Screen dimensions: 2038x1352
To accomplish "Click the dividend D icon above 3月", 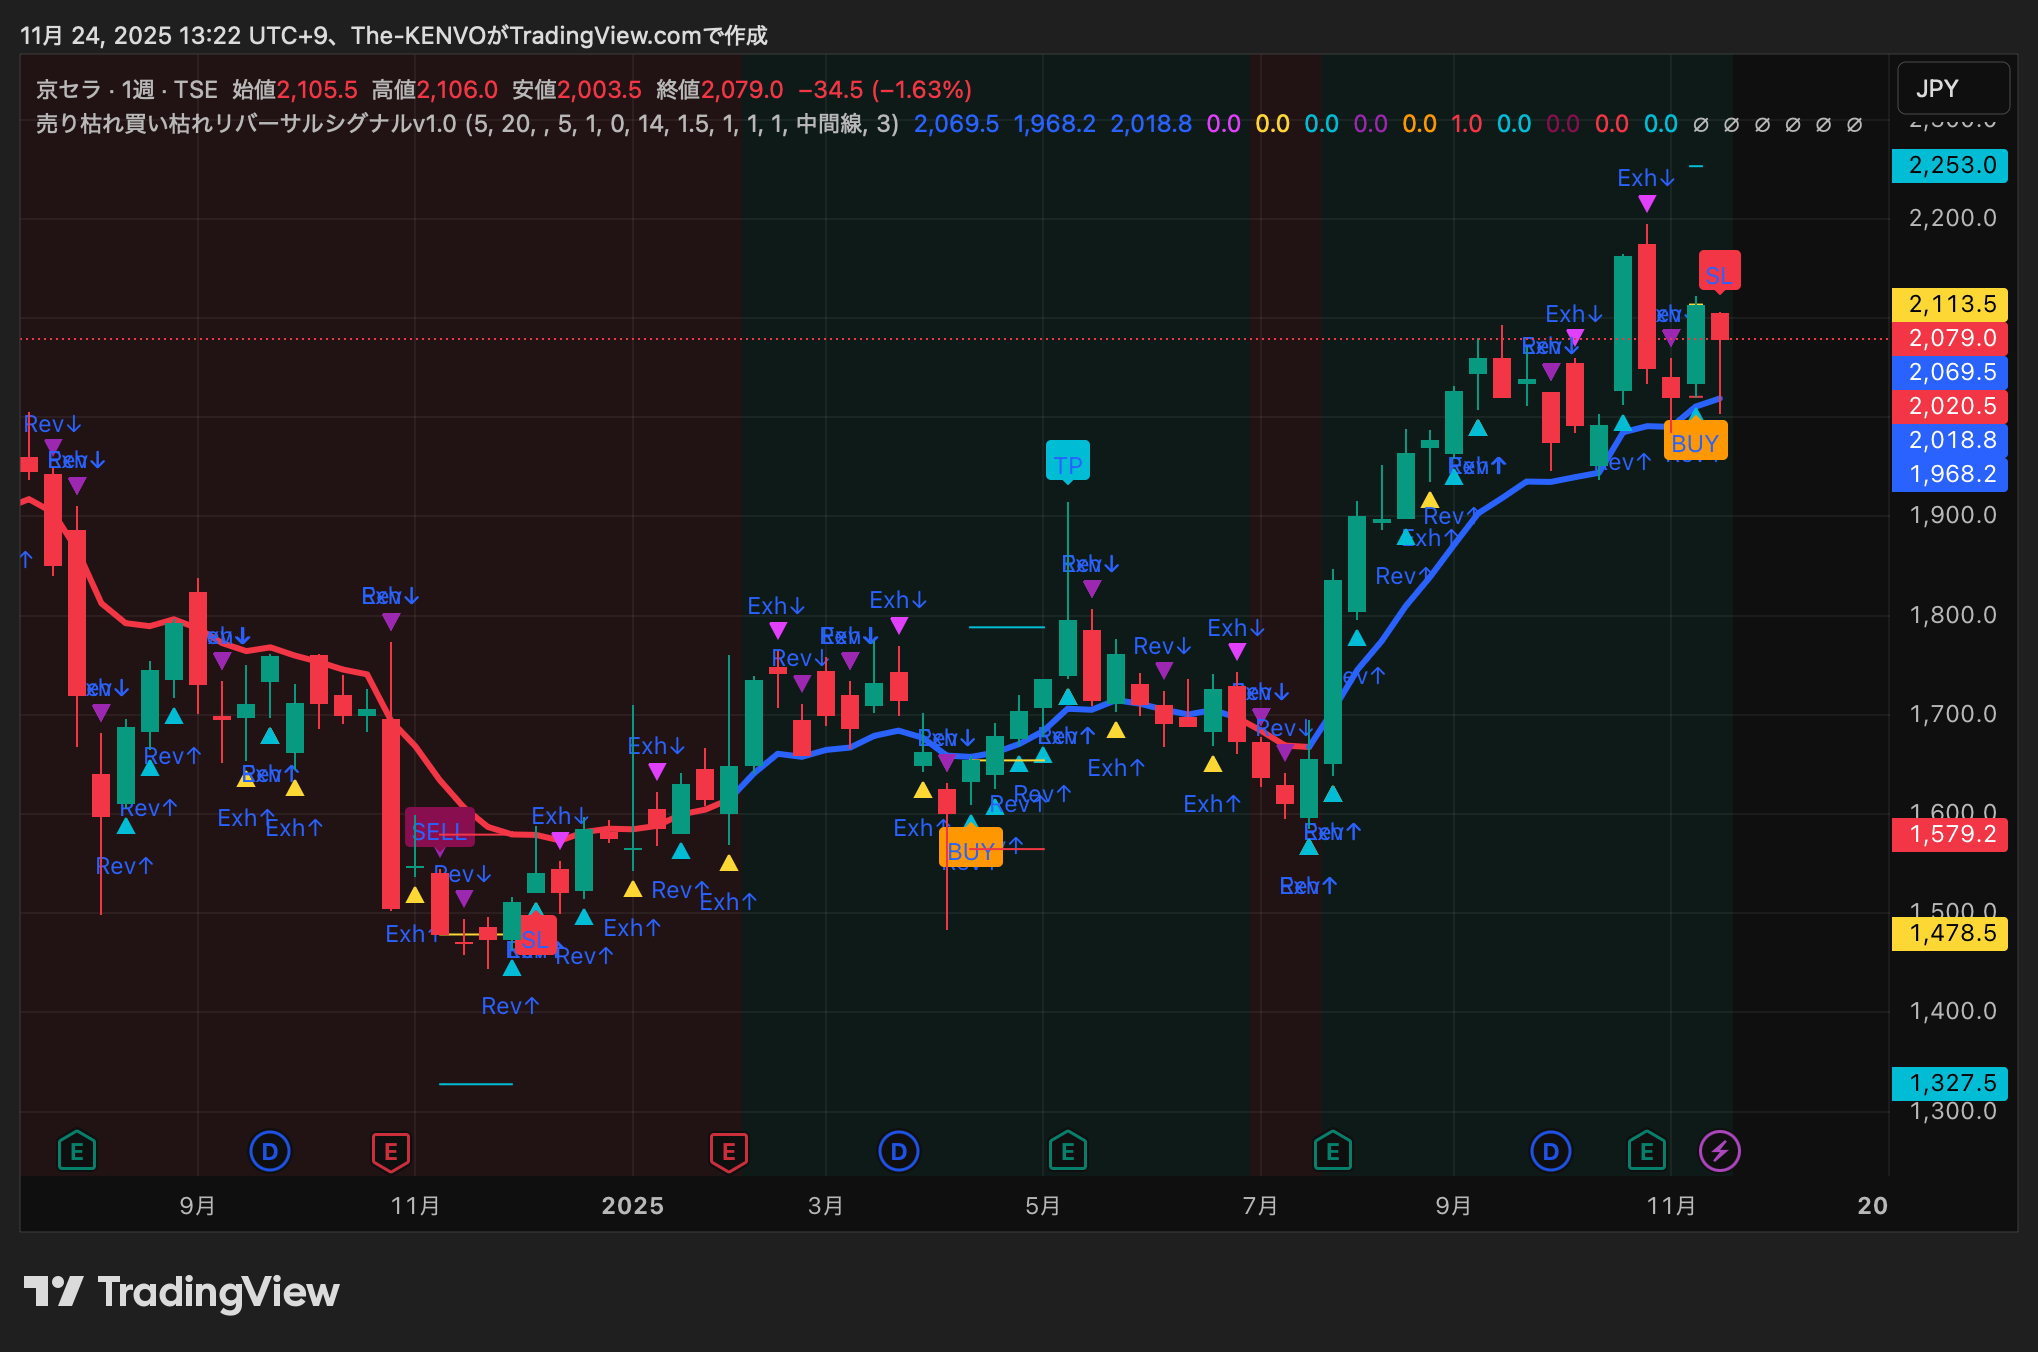I will click(x=898, y=1151).
